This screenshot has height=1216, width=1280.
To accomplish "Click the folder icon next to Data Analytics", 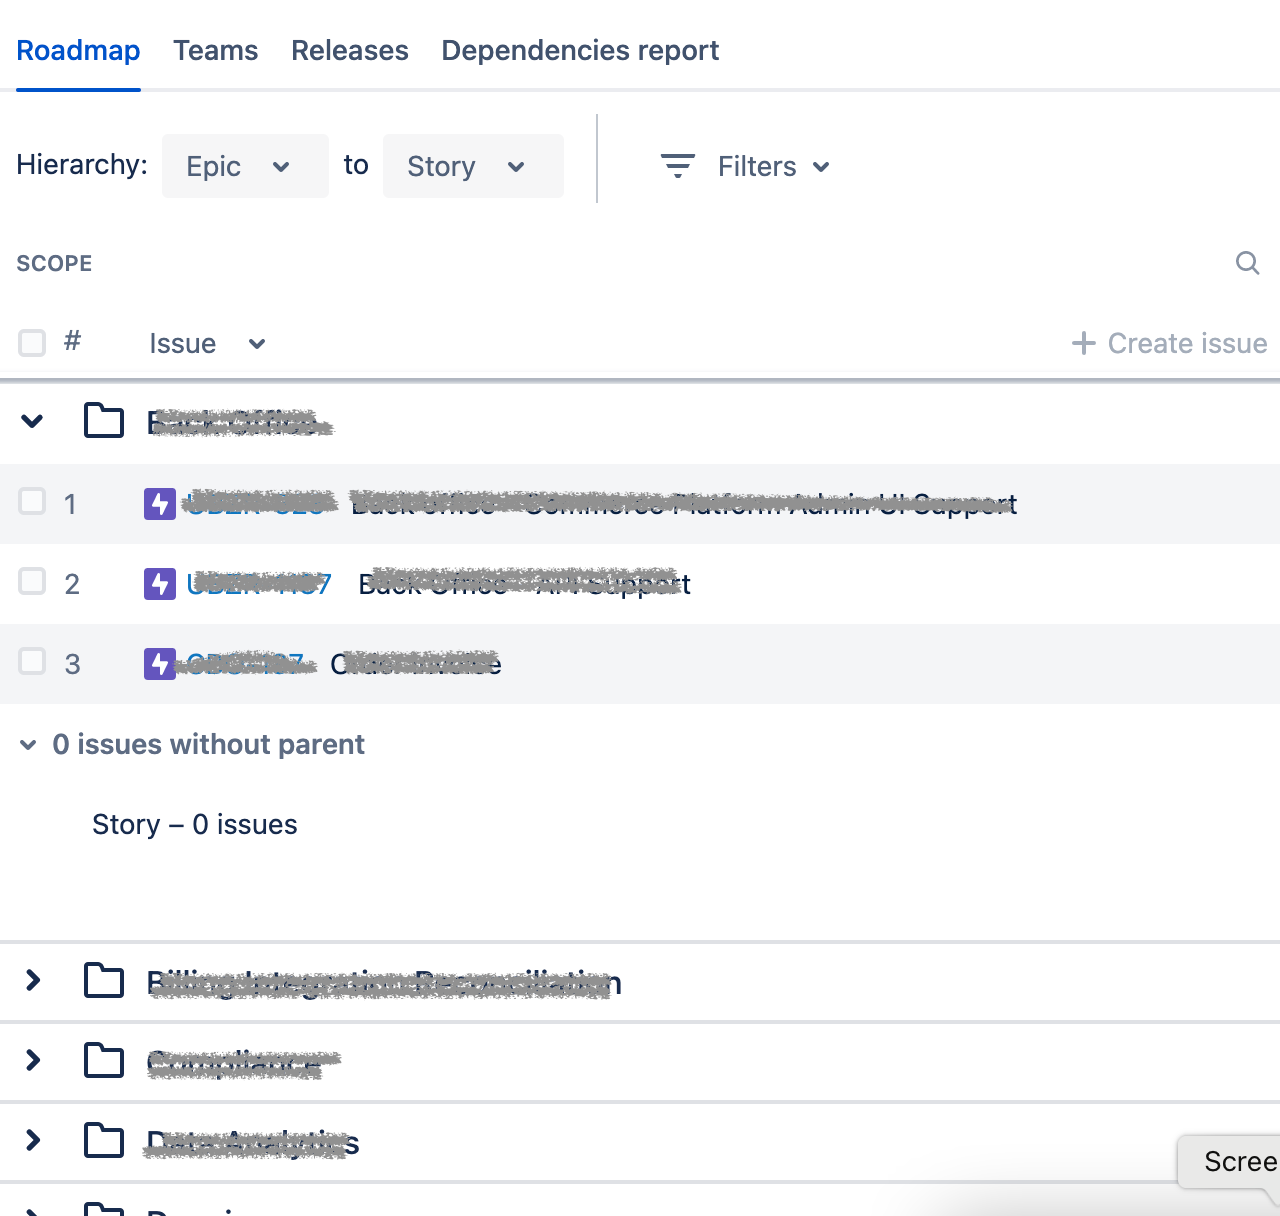I will pos(103,1140).
